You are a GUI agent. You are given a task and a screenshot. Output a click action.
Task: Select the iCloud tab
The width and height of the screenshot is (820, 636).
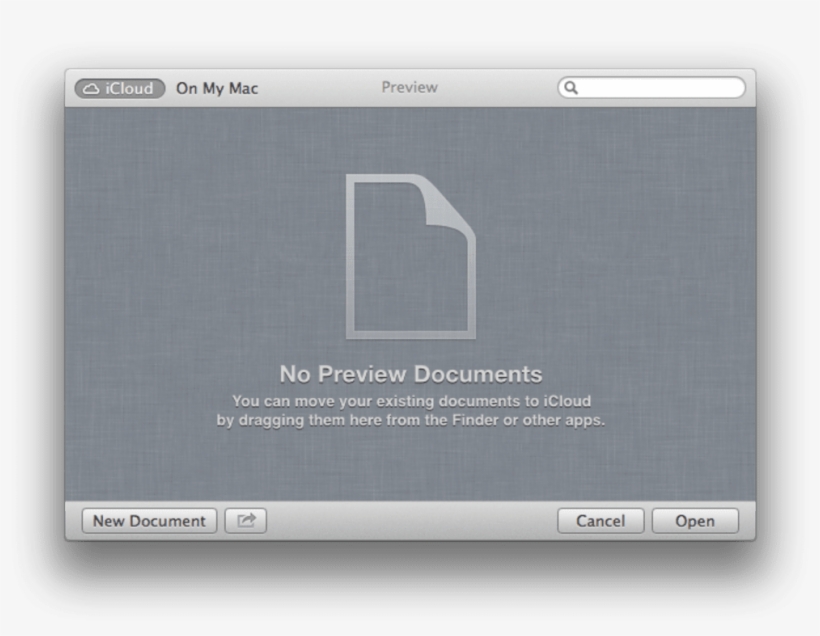(x=120, y=88)
